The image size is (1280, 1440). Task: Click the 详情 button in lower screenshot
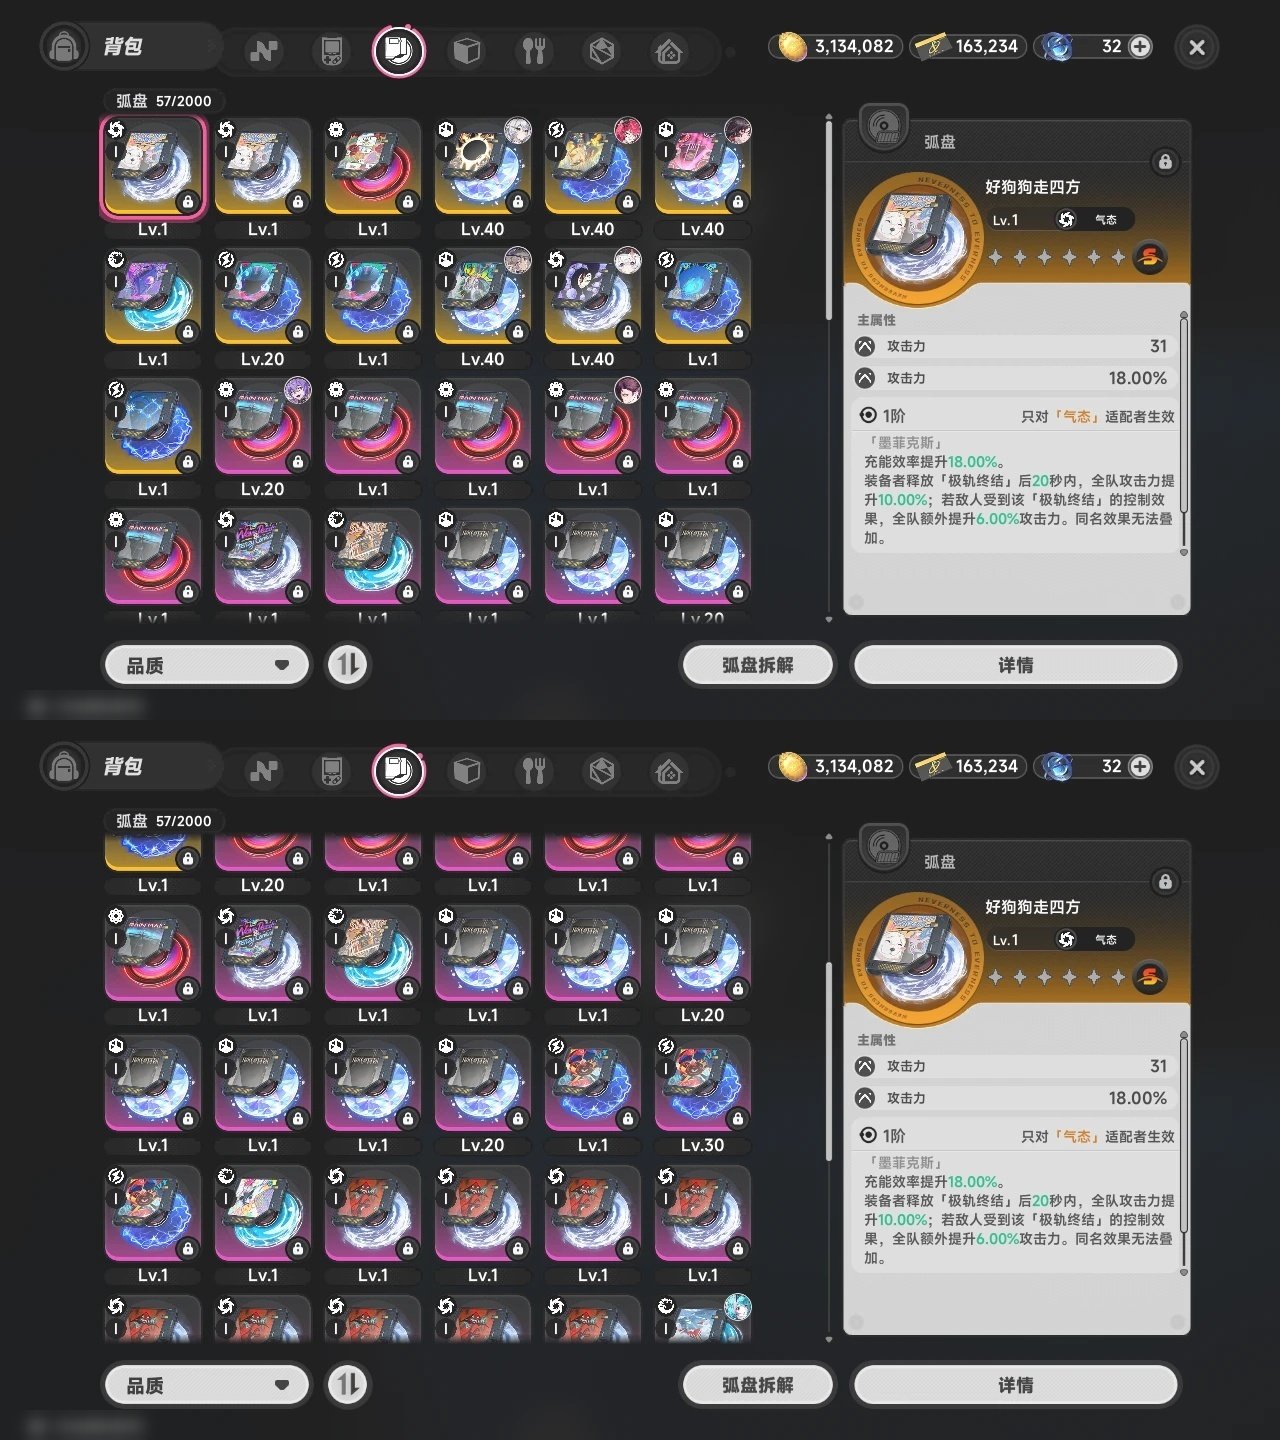click(x=1016, y=1385)
